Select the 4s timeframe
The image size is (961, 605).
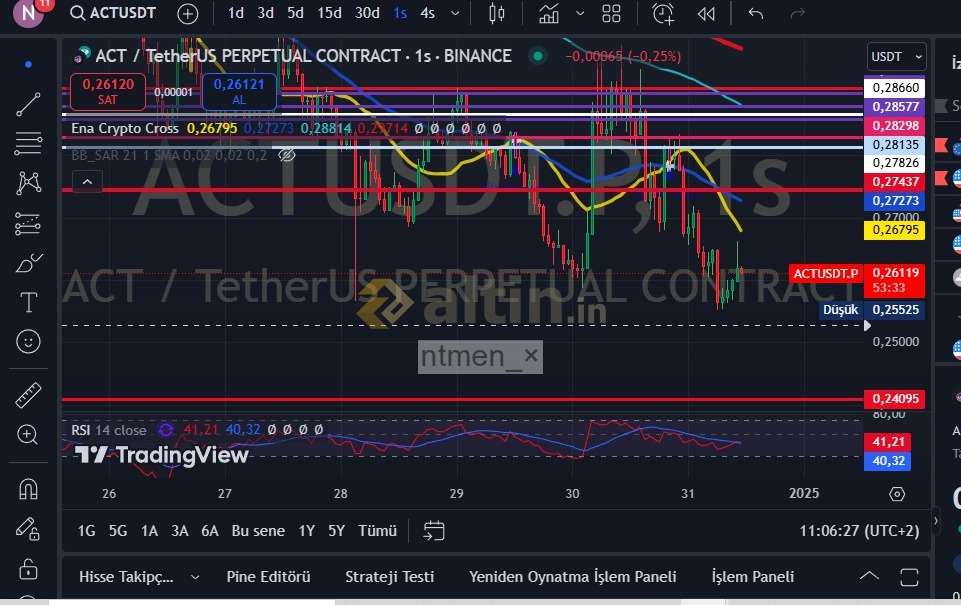(427, 13)
